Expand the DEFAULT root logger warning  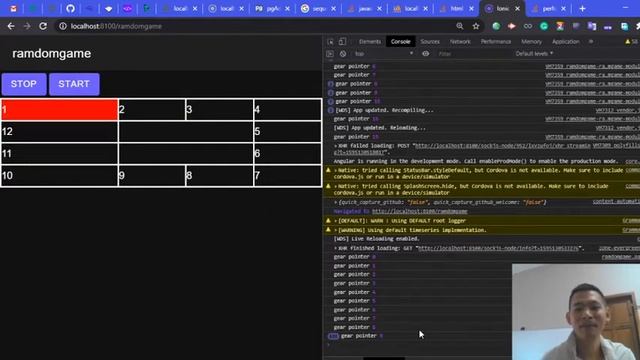click(336, 221)
